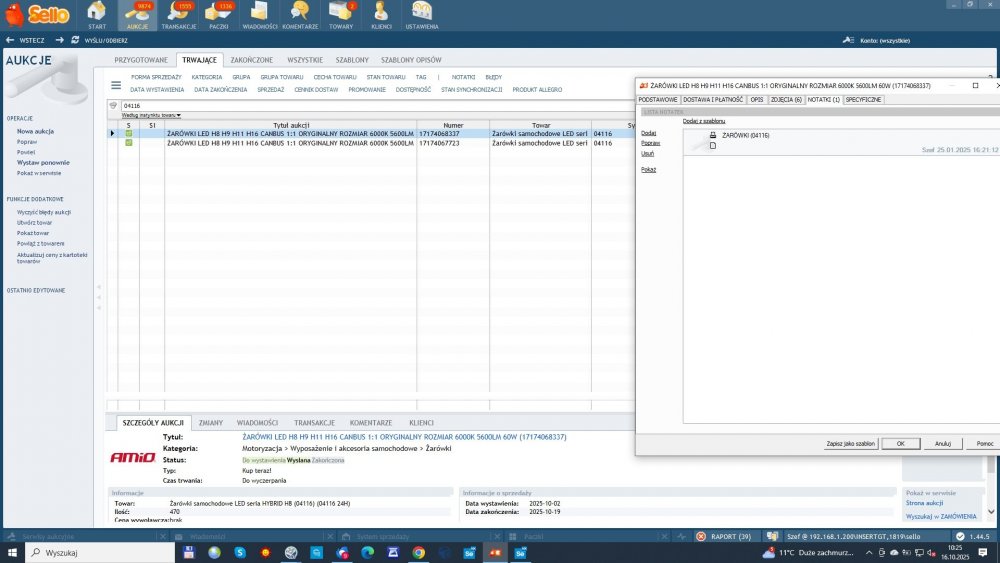Image resolution: width=1000 pixels, height=563 pixels.
Task: Switch to the Zakończone auctions tab
Action: click(251, 60)
